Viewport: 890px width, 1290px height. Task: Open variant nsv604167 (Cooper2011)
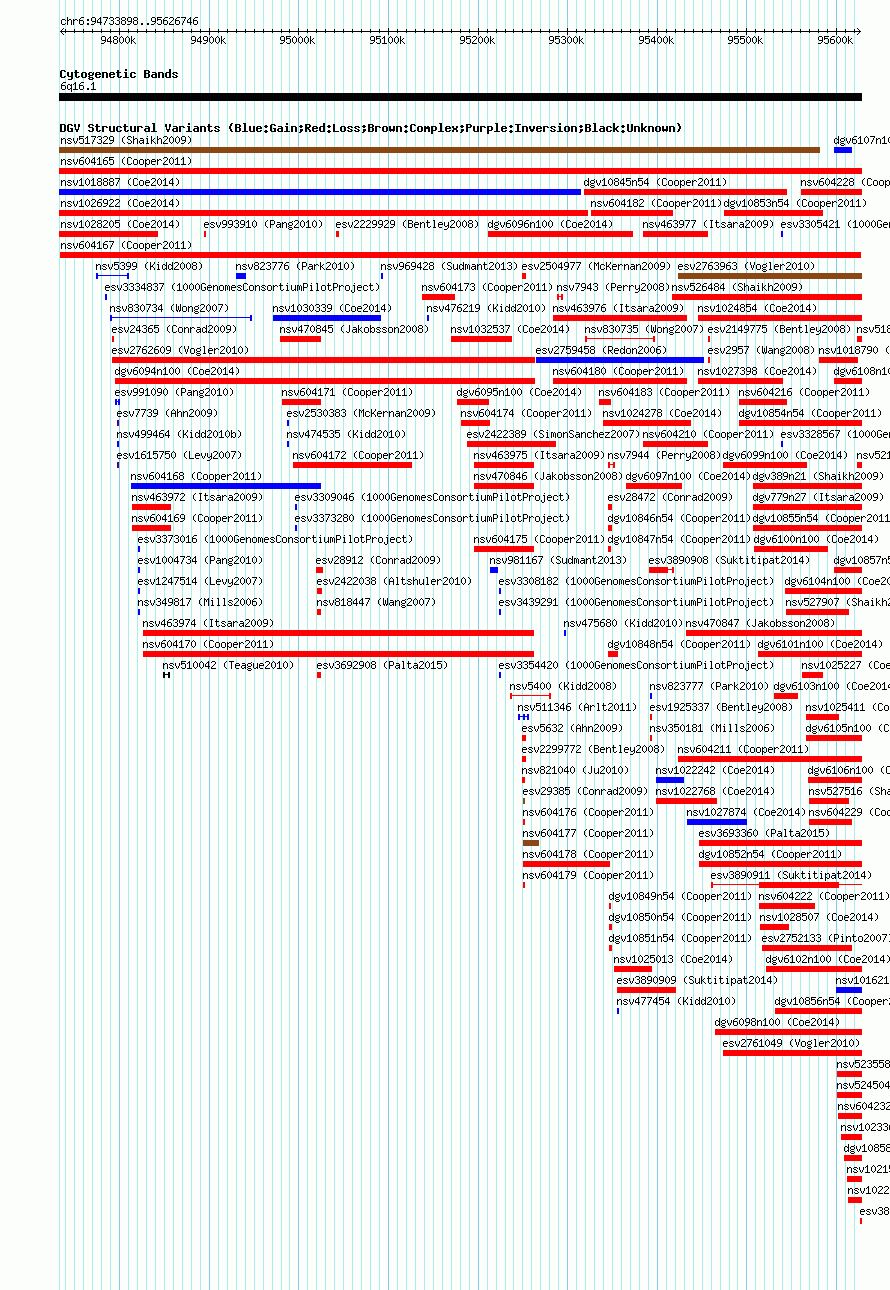[126, 245]
